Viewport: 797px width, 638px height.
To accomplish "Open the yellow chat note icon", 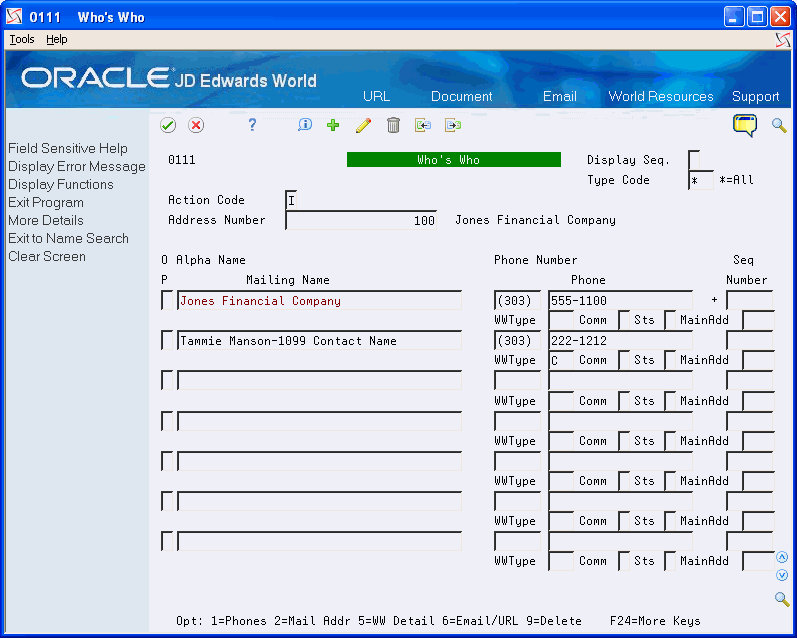I will [x=745, y=125].
